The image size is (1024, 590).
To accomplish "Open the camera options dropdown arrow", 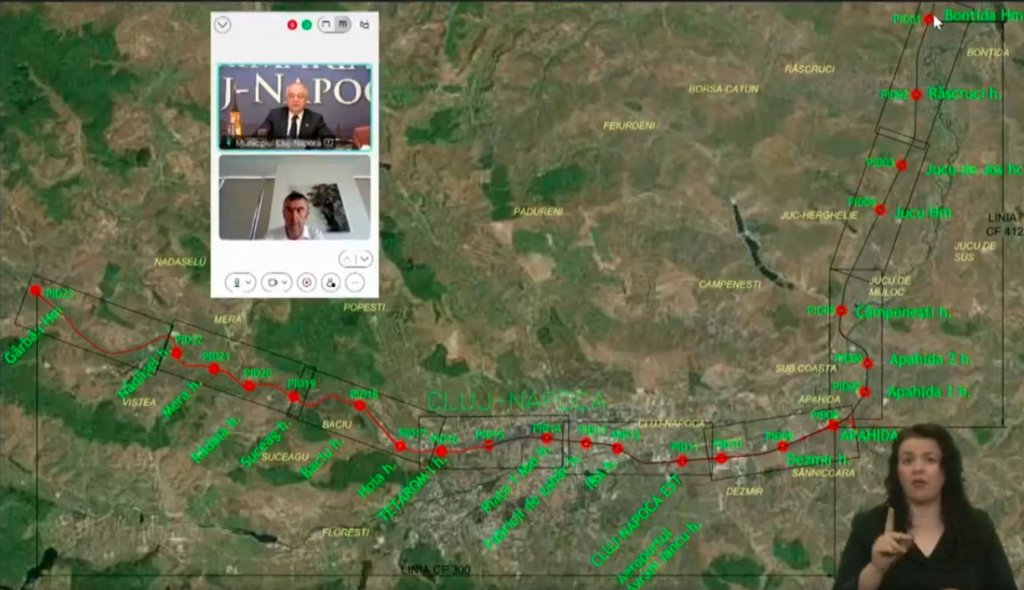I will pos(285,282).
